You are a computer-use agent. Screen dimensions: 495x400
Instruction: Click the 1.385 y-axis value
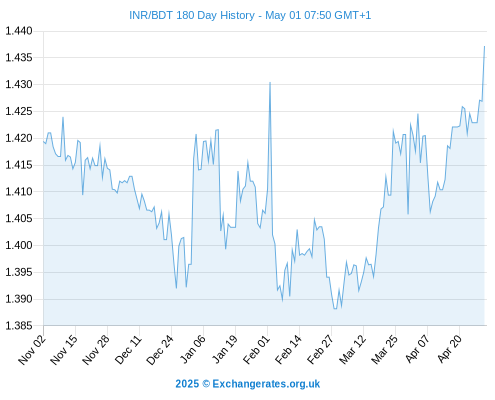pos(19,326)
